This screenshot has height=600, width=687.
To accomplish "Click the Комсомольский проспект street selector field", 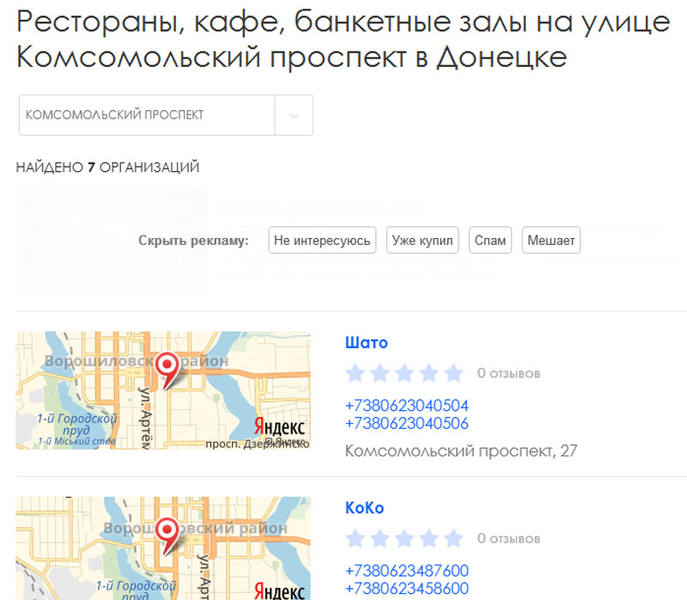I will pyautogui.click(x=166, y=115).
